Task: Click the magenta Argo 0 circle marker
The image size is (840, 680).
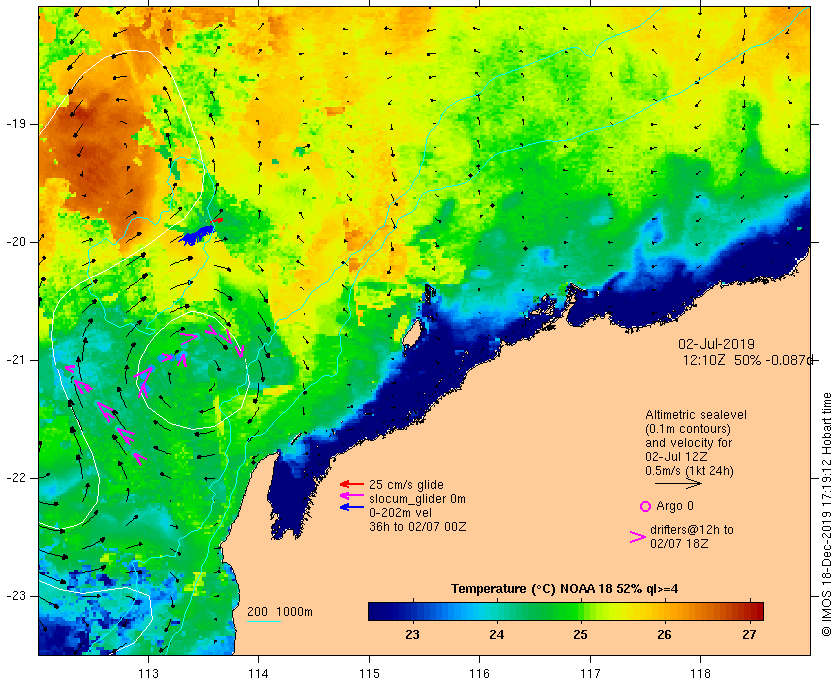Action: tap(645, 506)
